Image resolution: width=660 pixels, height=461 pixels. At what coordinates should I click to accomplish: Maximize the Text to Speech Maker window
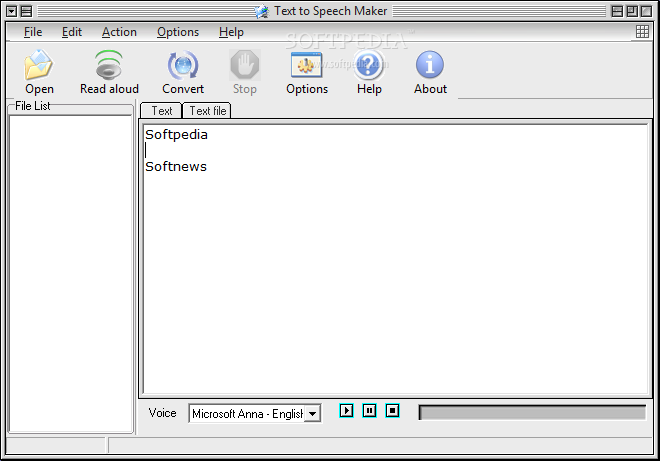(632, 11)
